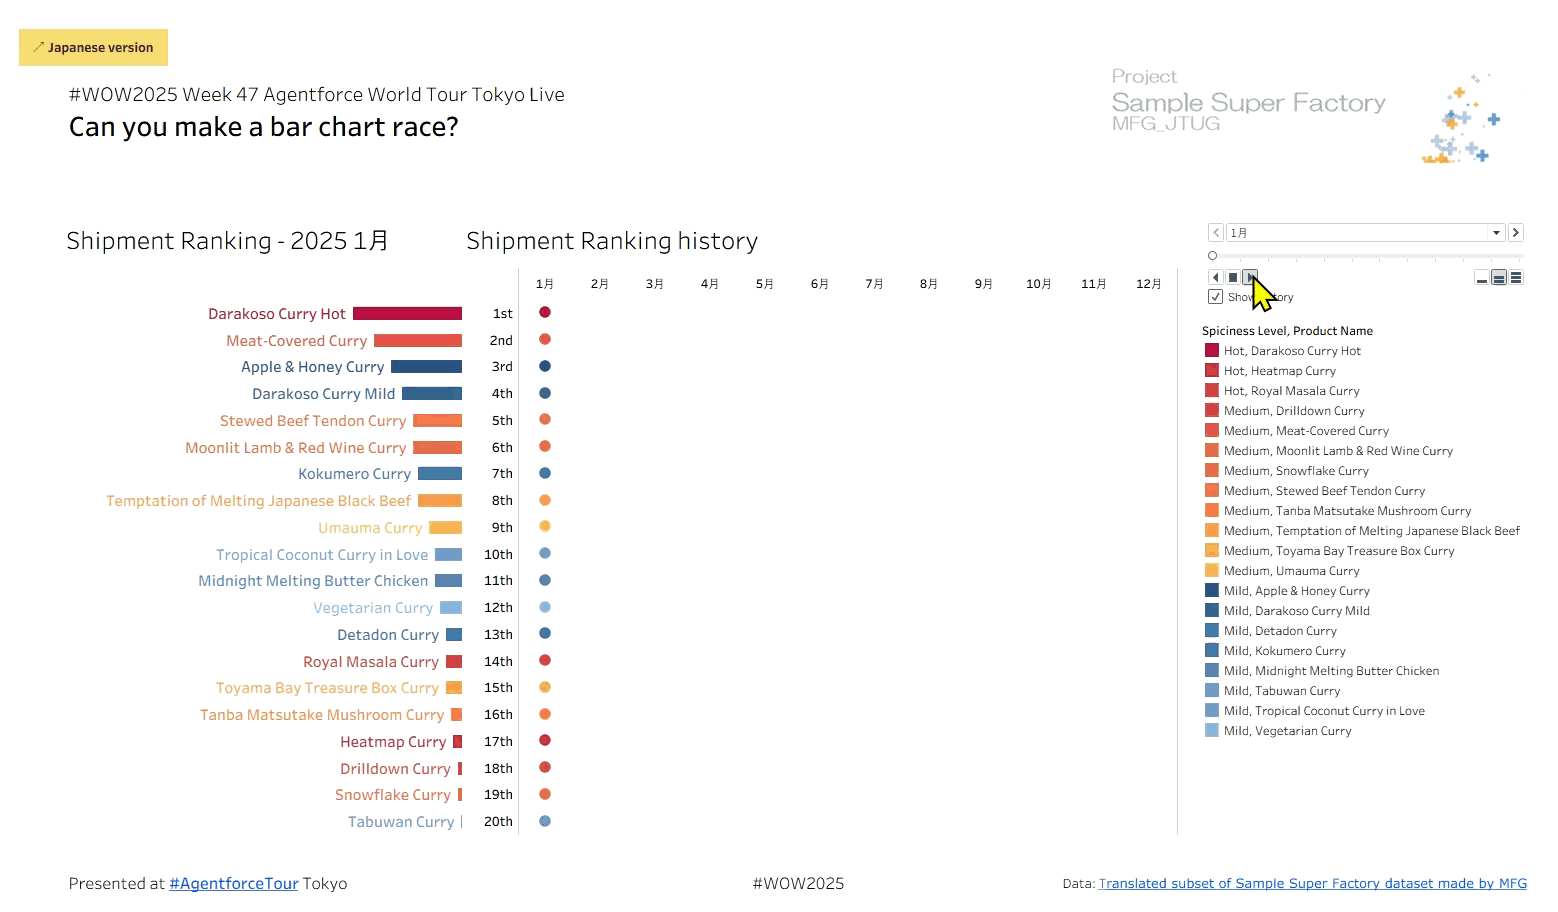Open the month dropdown showing 1月
The image size is (1558, 912).
(1496, 233)
